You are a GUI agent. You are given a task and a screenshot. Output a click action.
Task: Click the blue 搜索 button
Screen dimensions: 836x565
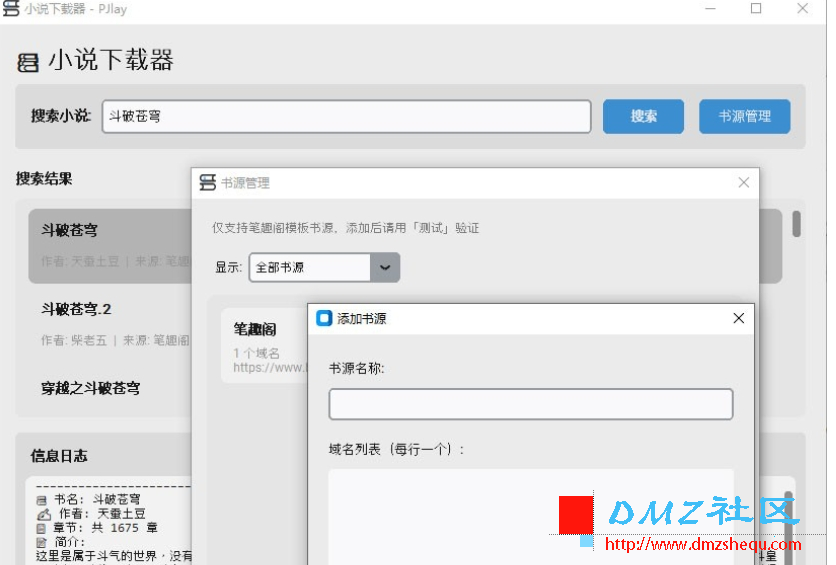(643, 116)
